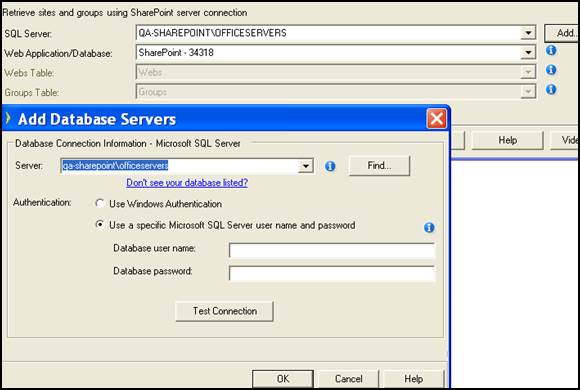Close the Add Database Servers dialog
580x390 pixels.
click(436, 119)
